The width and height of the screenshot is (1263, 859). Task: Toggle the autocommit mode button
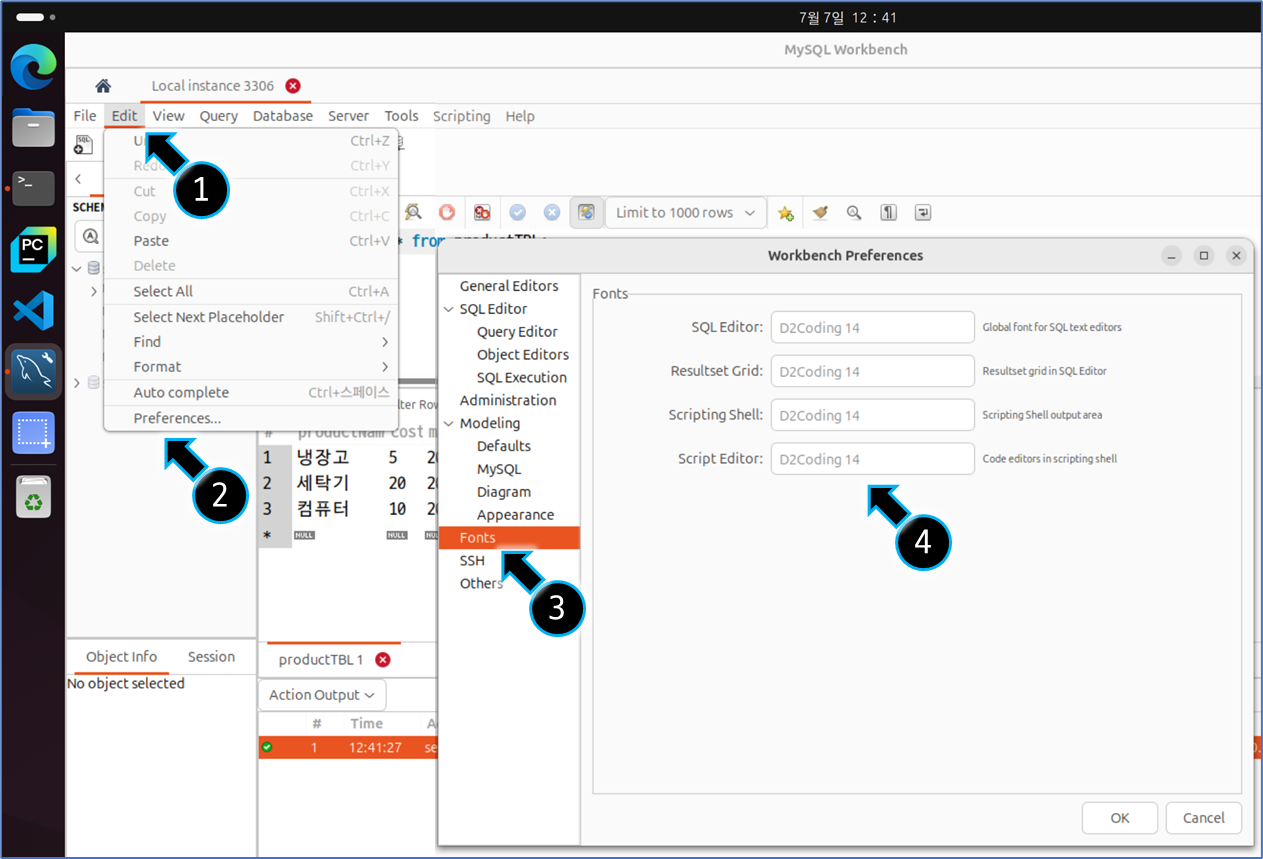pyautogui.click(x=586, y=212)
